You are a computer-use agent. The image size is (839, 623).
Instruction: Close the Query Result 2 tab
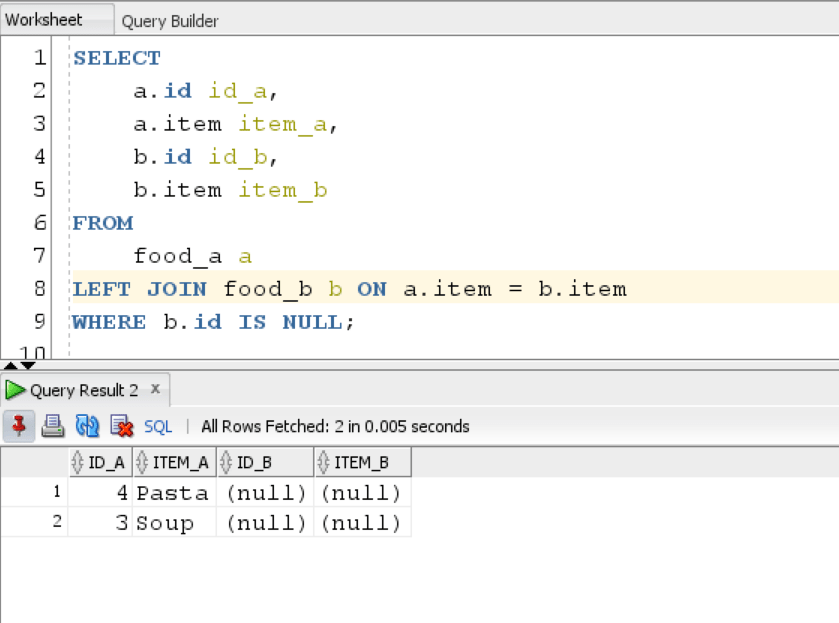(156, 390)
